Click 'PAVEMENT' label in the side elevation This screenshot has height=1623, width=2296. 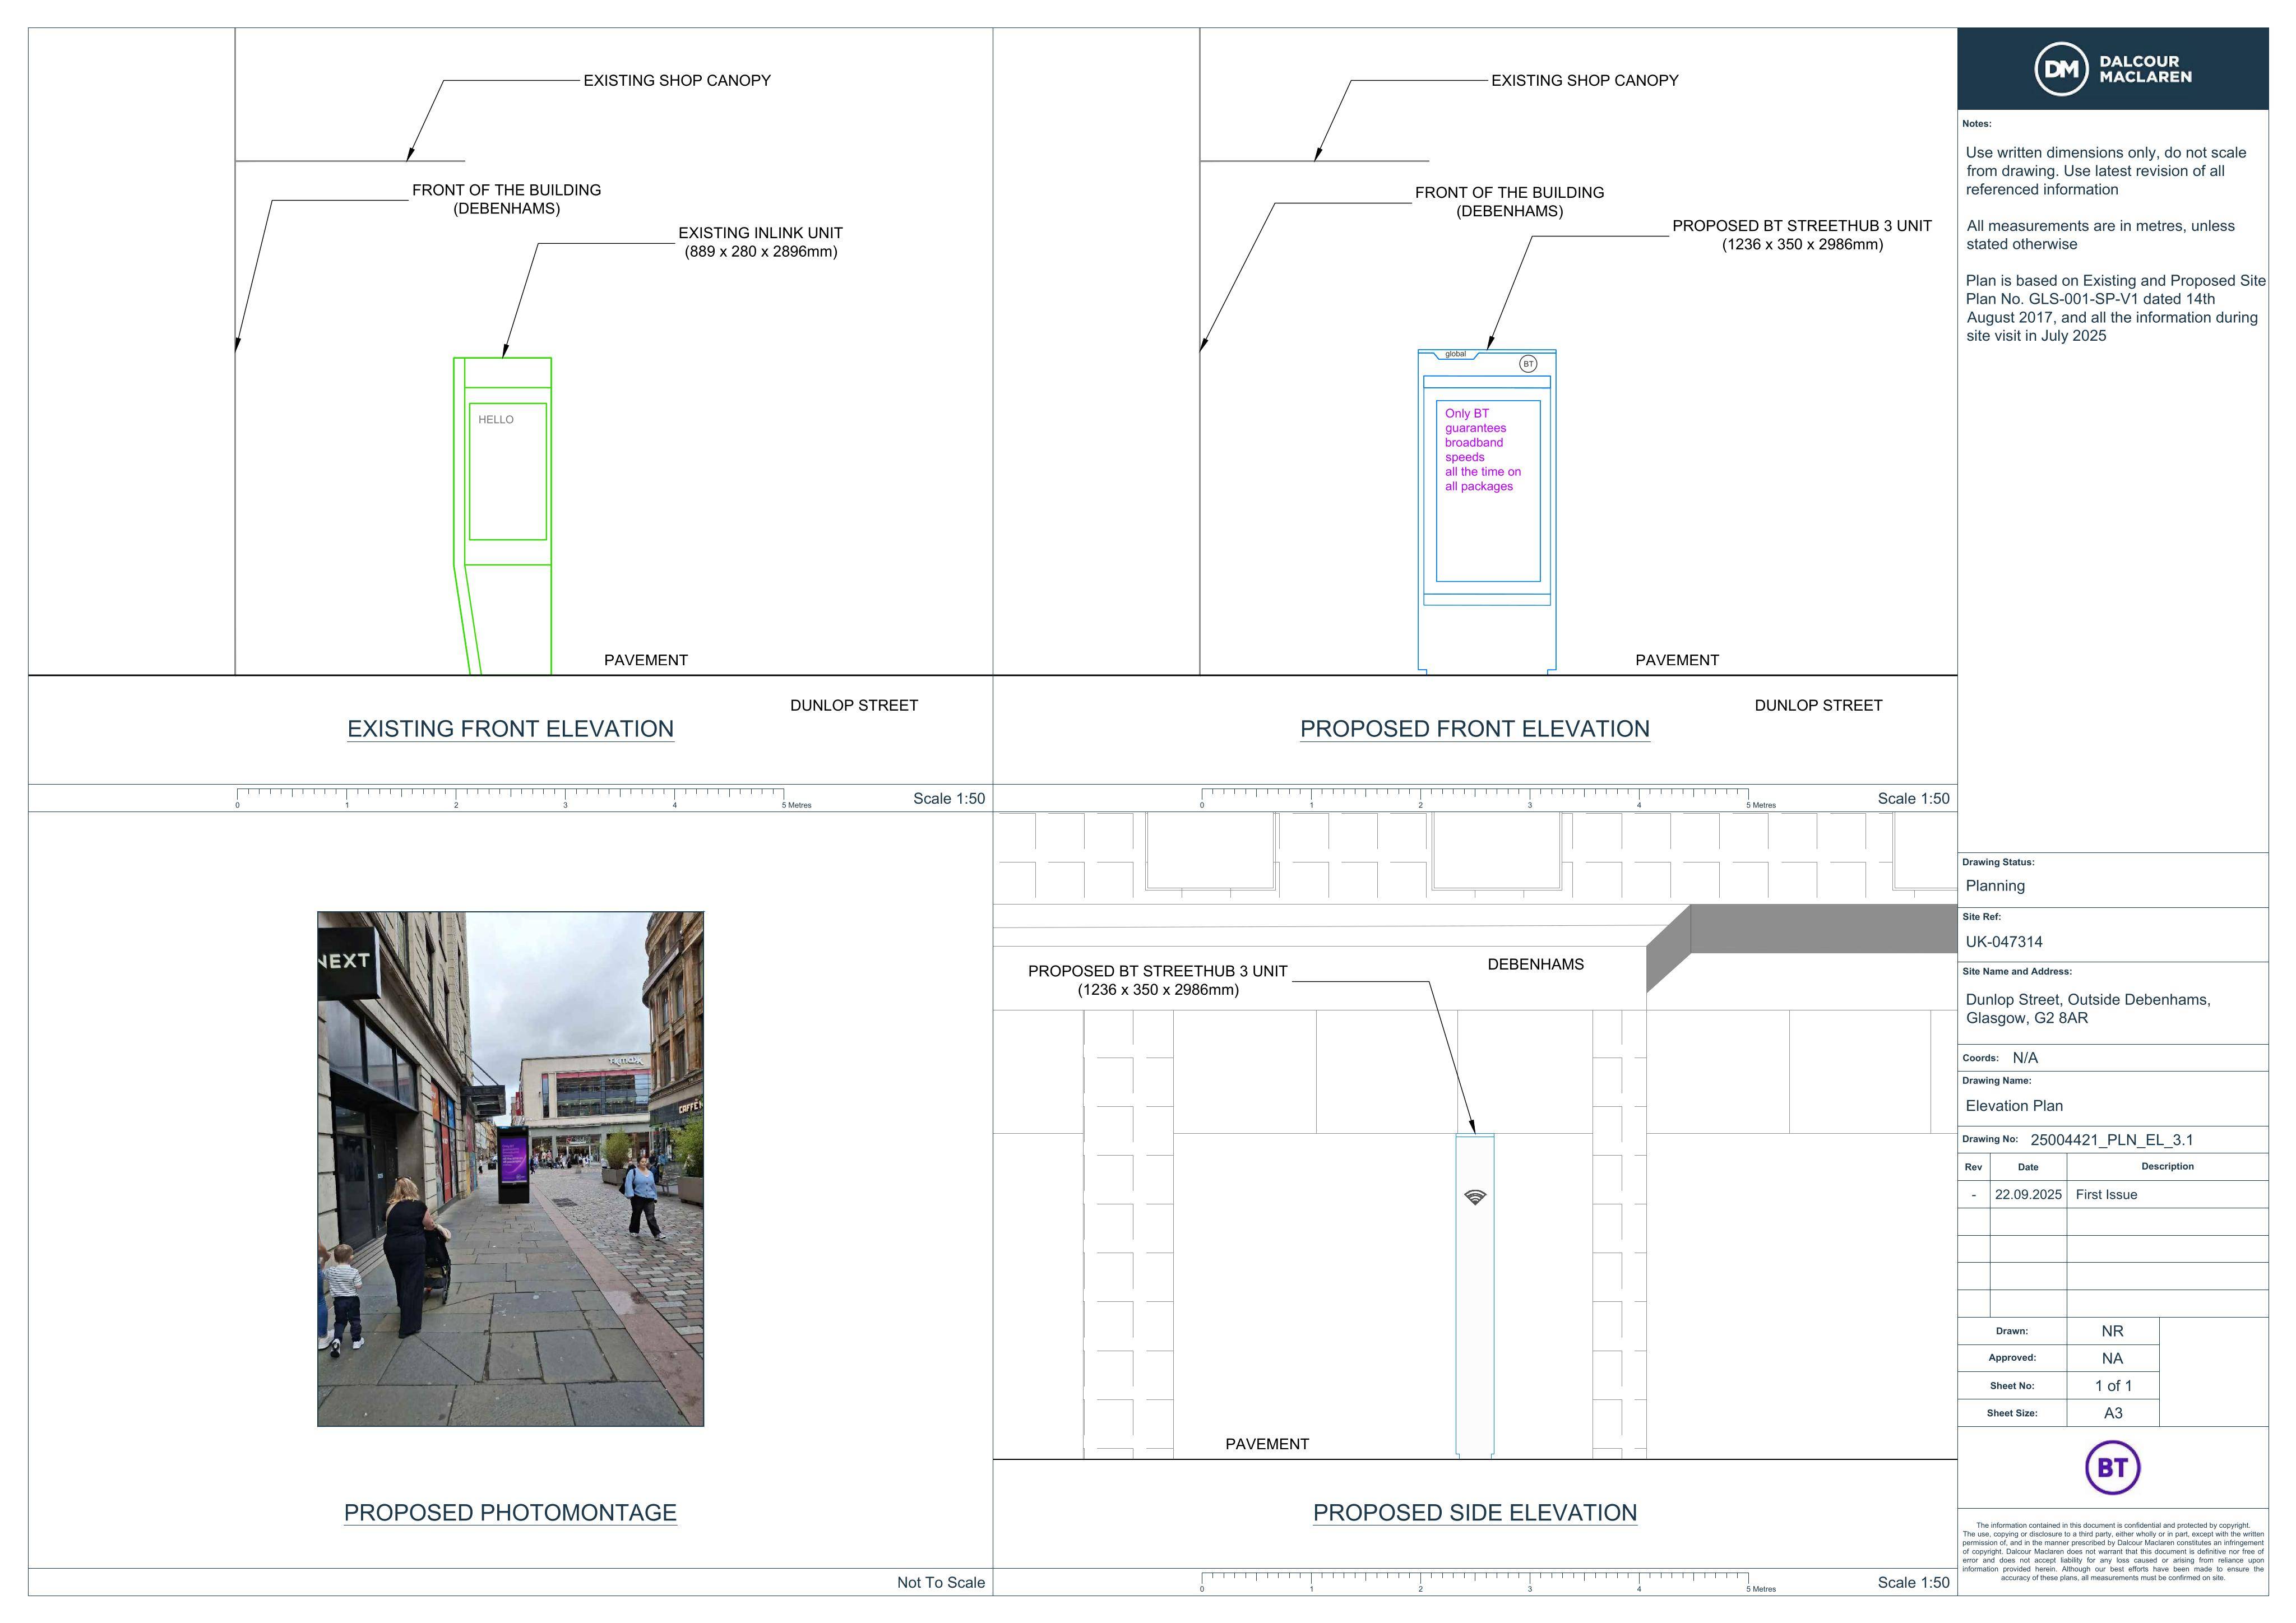point(1267,1444)
